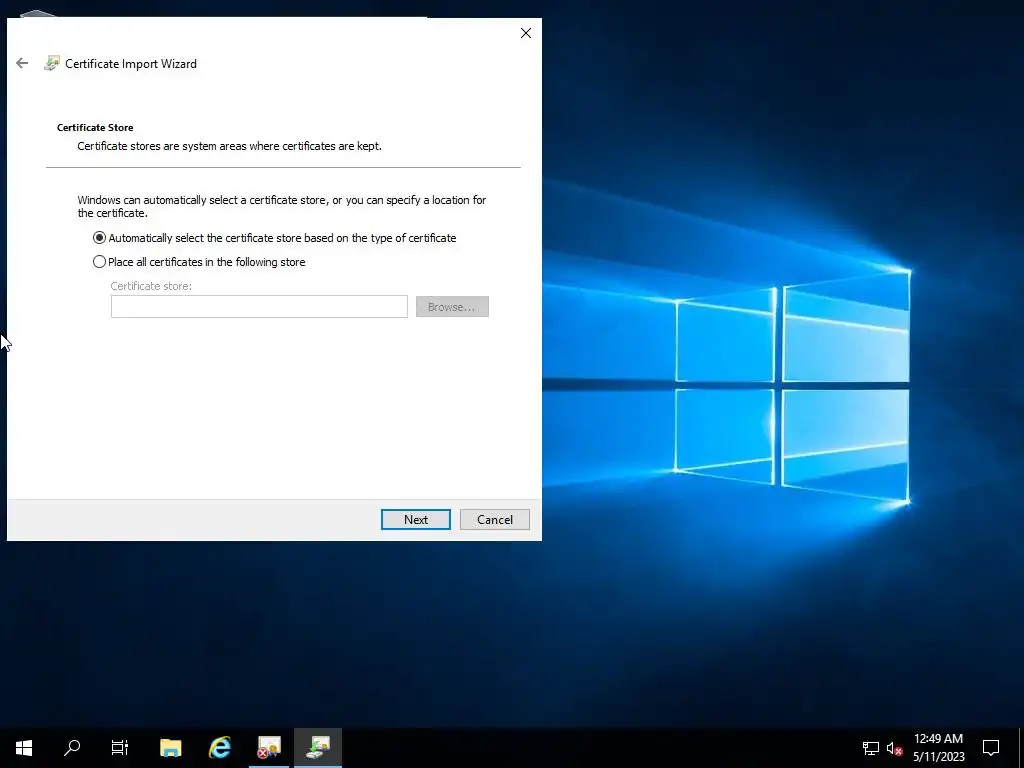
Task: Open File Explorer from the taskbar
Action: pos(170,748)
